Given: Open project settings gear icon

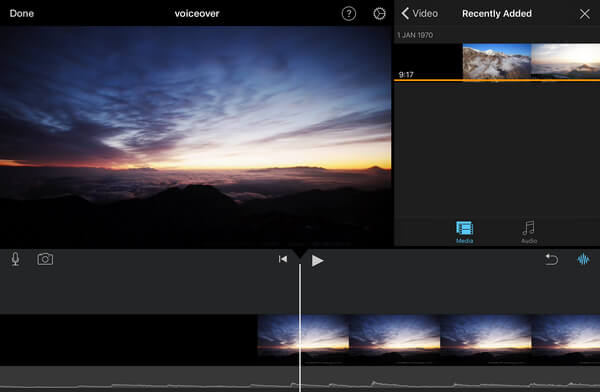Looking at the screenshot, I should [379, 14].
